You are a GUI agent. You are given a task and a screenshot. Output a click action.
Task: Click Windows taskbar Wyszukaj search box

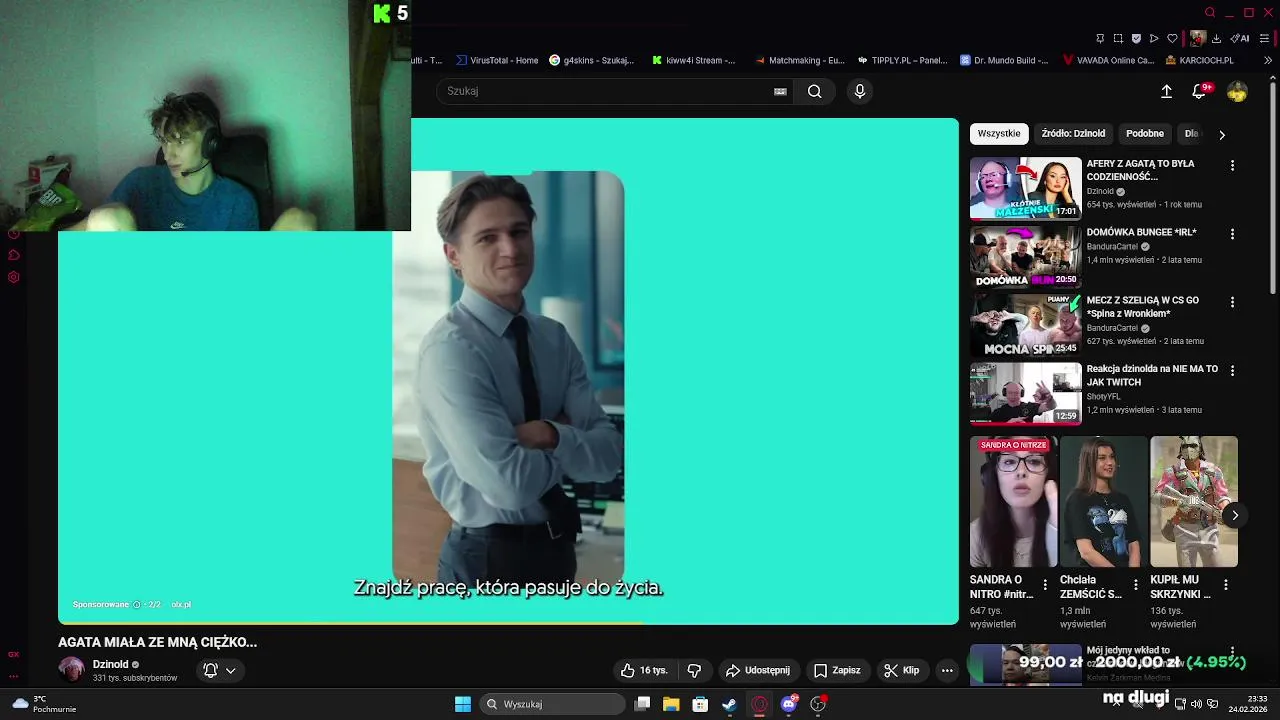554,704
